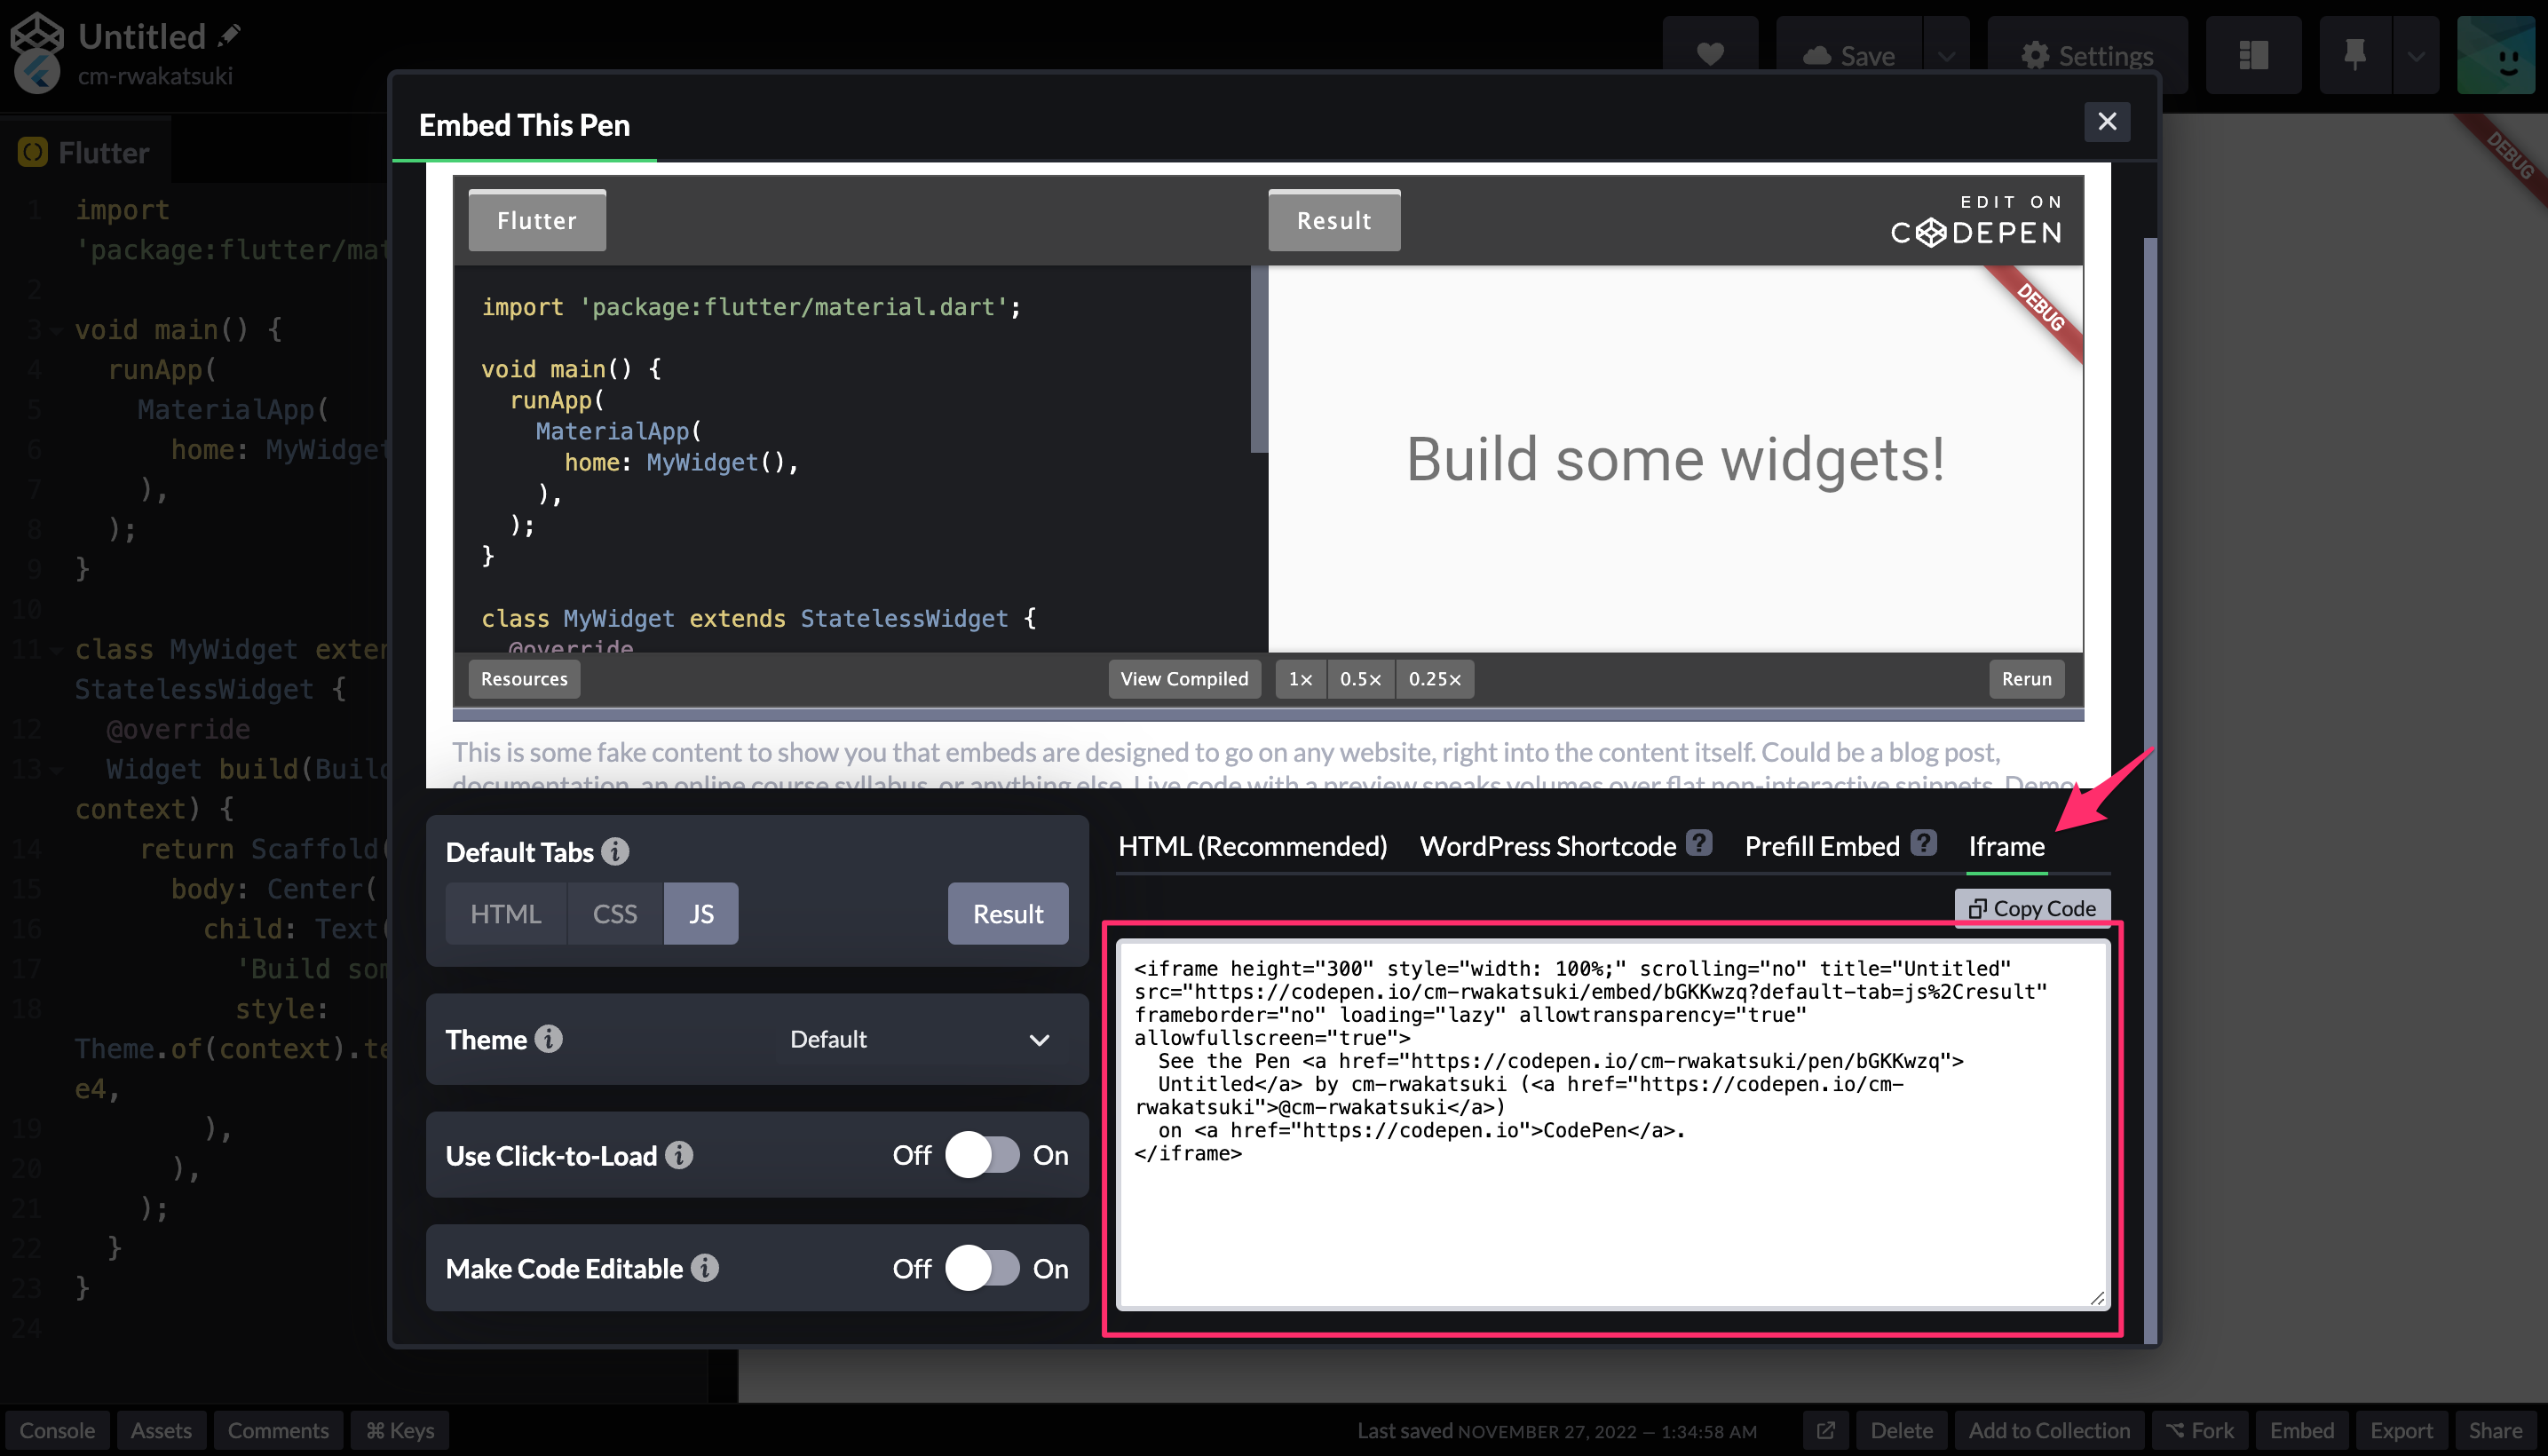Click the Default Tabs info icon
This screenshot has height=1456, width=2548.
615,851
